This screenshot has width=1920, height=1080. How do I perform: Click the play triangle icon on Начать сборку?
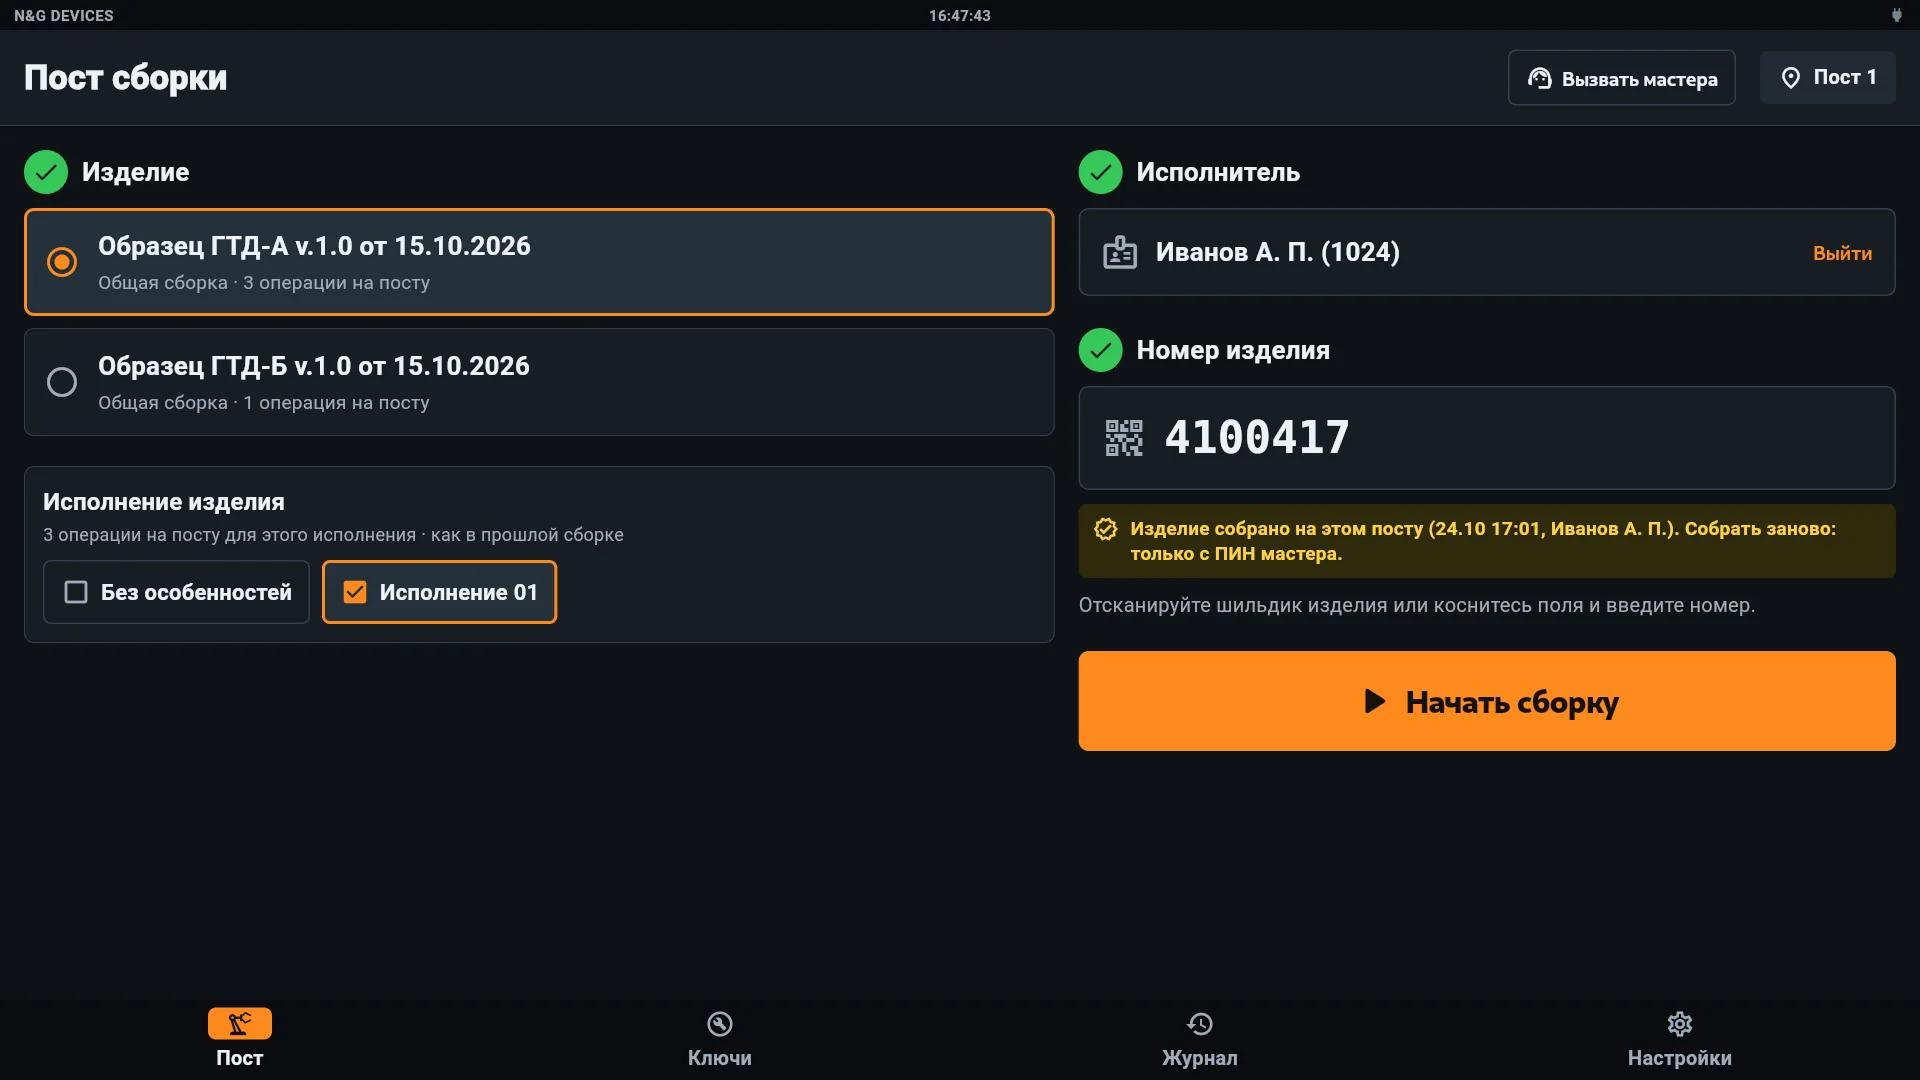(x=1375, y=701)
